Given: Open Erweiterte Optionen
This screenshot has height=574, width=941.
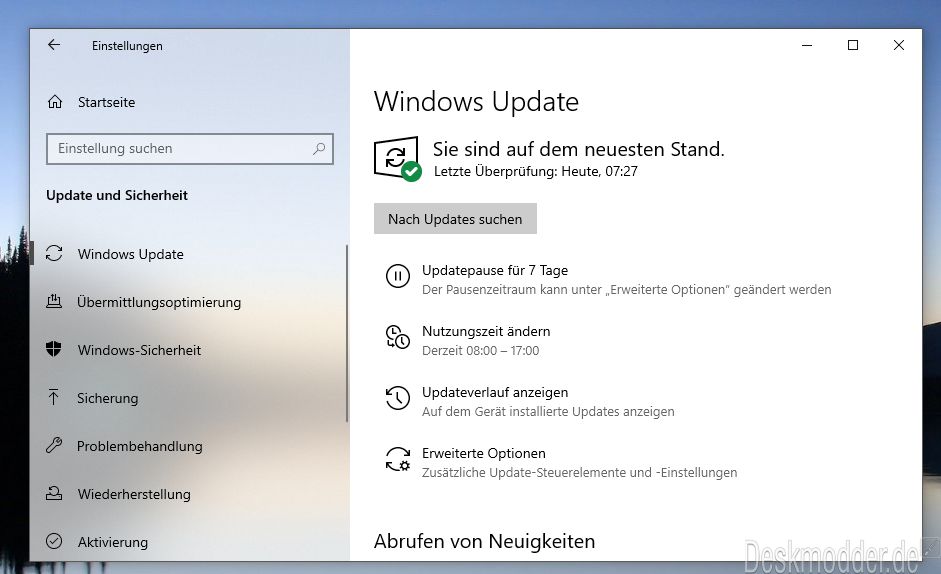Looking at the screenshot, I should pos(483,453).
